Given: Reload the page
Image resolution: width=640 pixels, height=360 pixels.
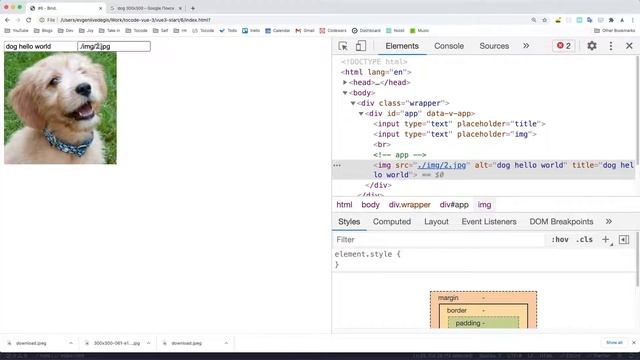Looking at the screenshot, I should [x=29, y=20].
